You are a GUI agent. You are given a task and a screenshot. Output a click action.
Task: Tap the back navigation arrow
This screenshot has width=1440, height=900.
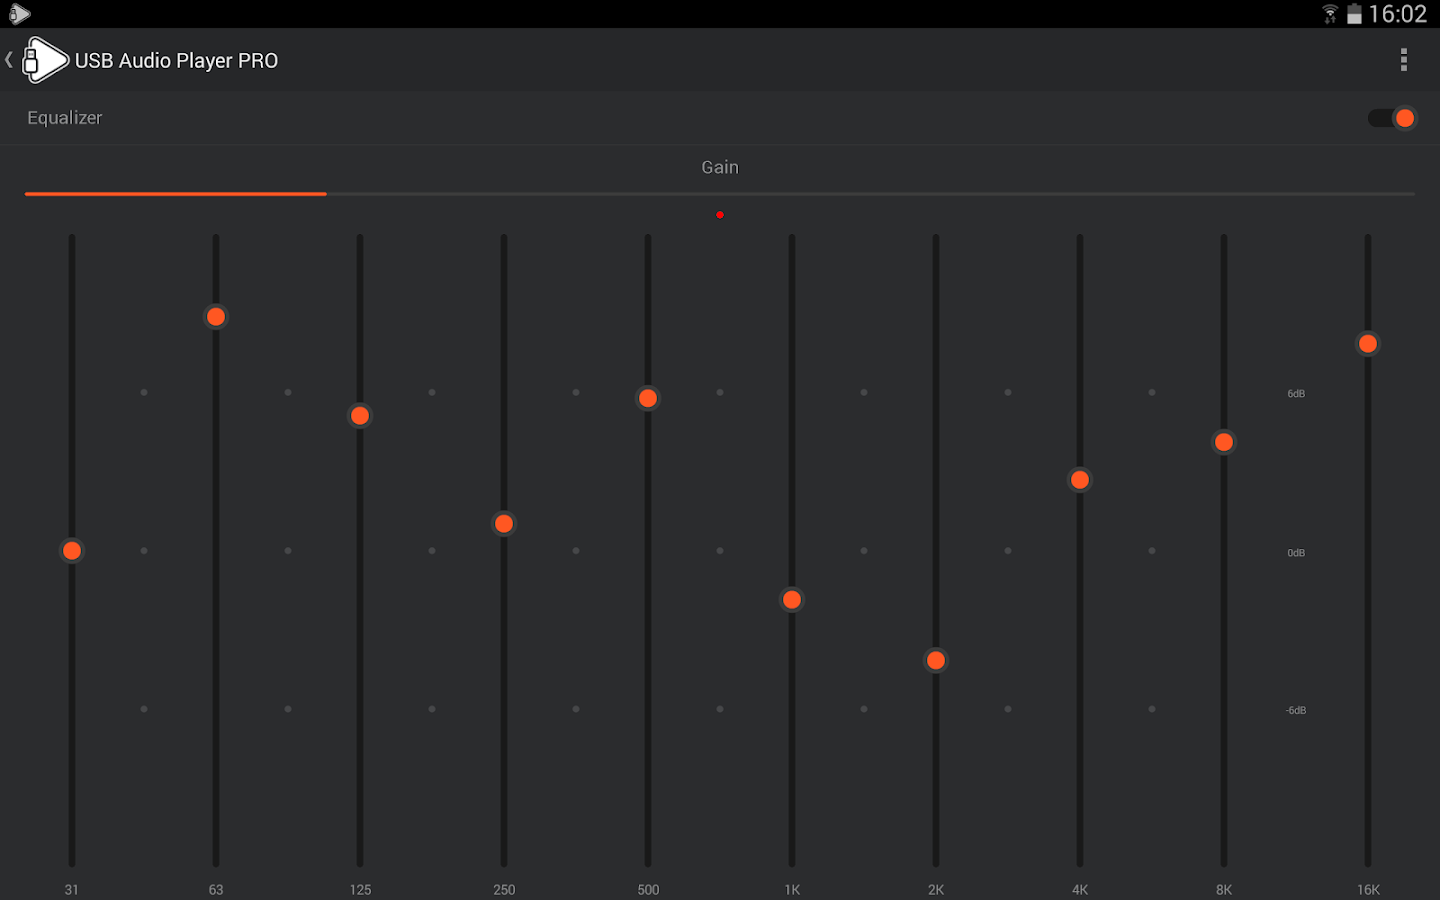(x=9, y=59)
